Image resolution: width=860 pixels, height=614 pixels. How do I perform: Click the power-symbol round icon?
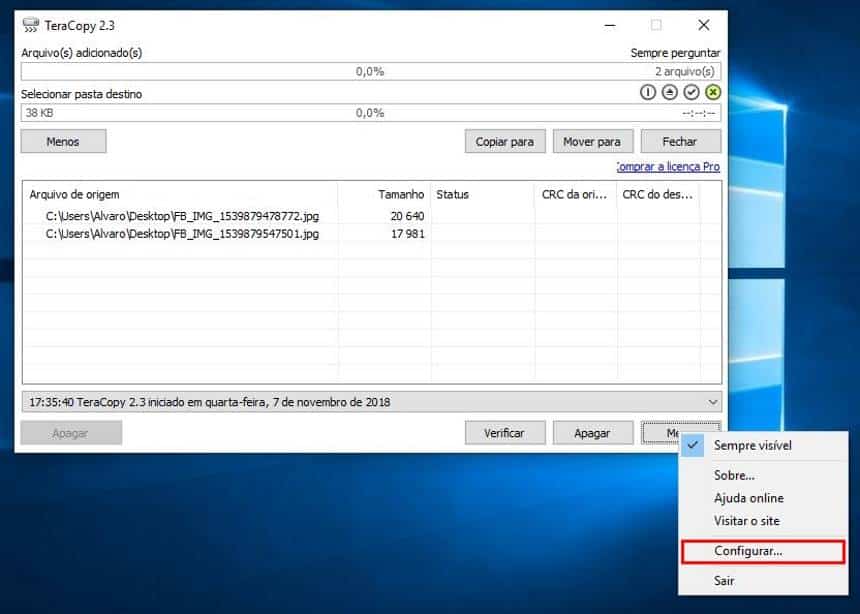[648, 92]
